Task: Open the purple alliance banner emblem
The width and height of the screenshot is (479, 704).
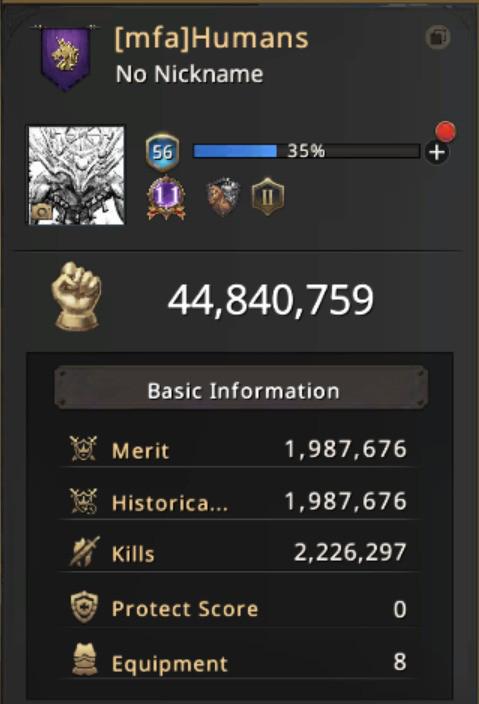Action: tap(66, 57)
